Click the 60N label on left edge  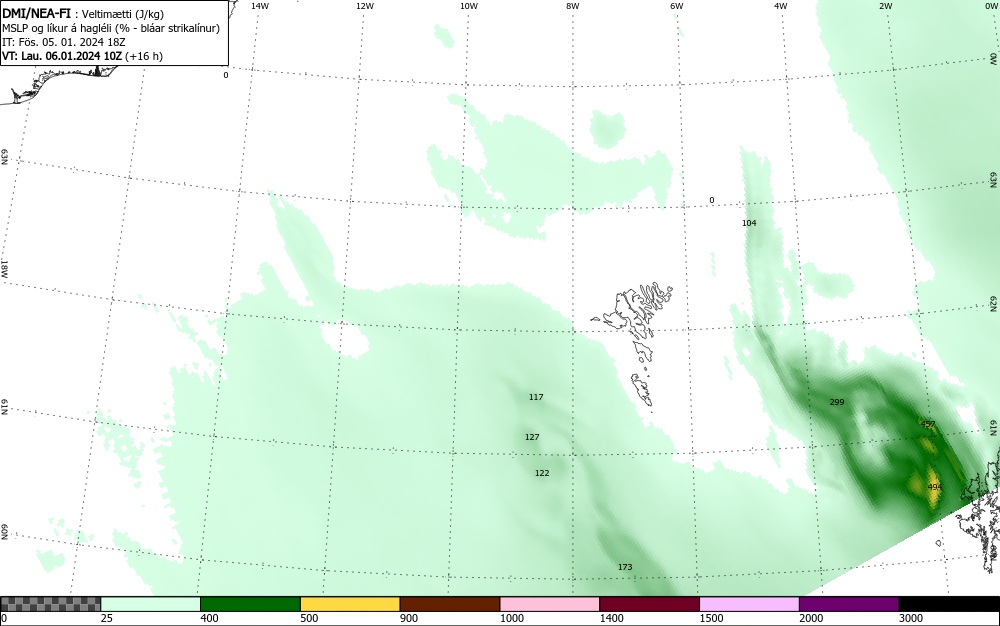tap(5, 532)
